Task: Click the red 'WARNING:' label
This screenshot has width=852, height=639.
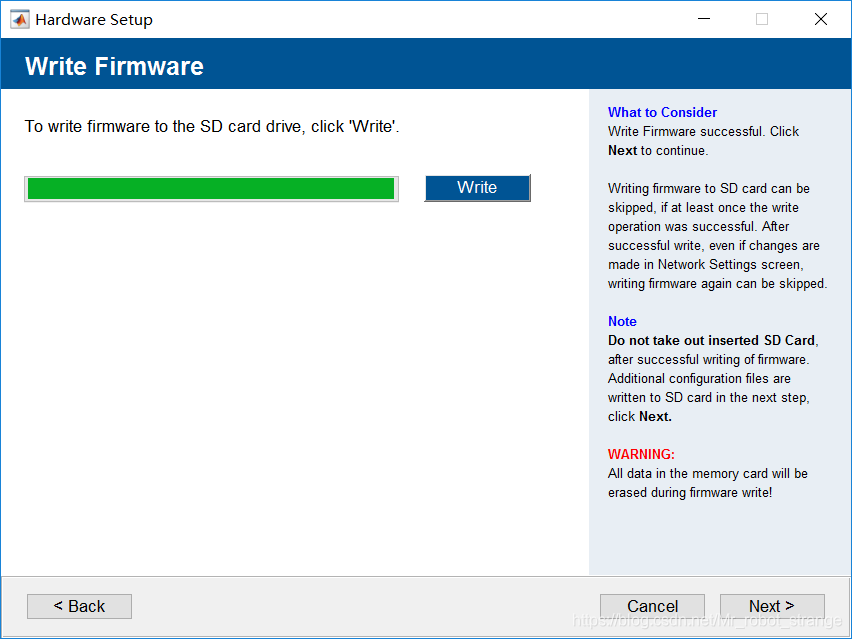Action: (641, 454)
